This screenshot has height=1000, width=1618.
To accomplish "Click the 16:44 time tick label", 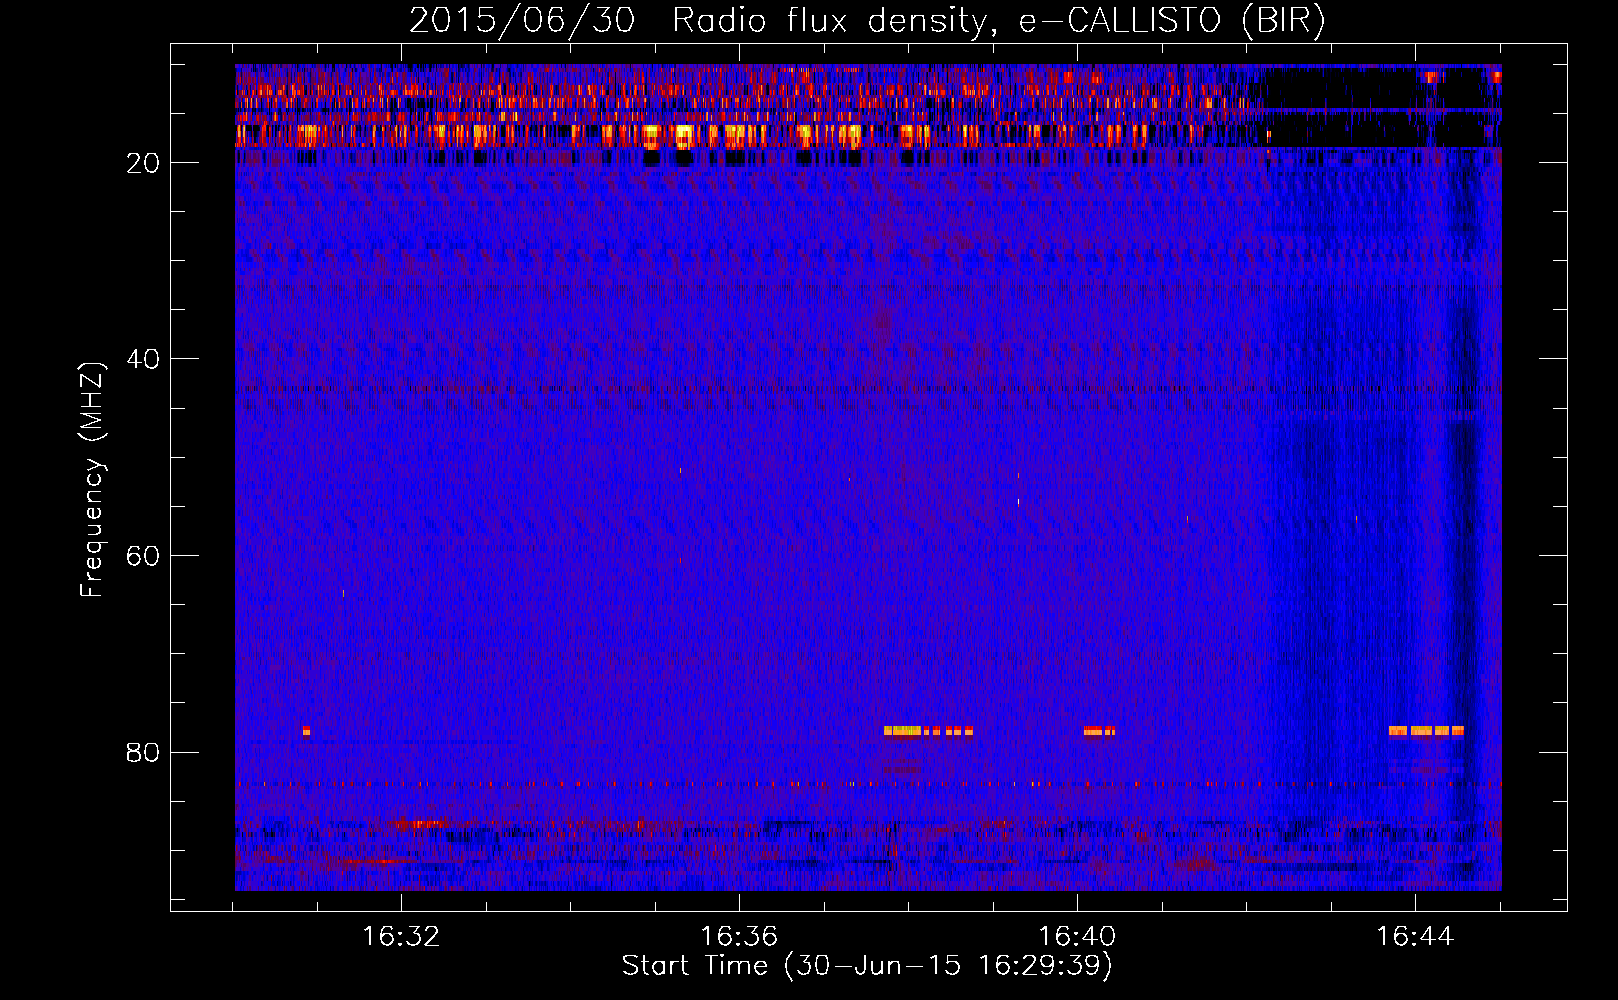I will pyautogui.click(x=1415, y=937).
